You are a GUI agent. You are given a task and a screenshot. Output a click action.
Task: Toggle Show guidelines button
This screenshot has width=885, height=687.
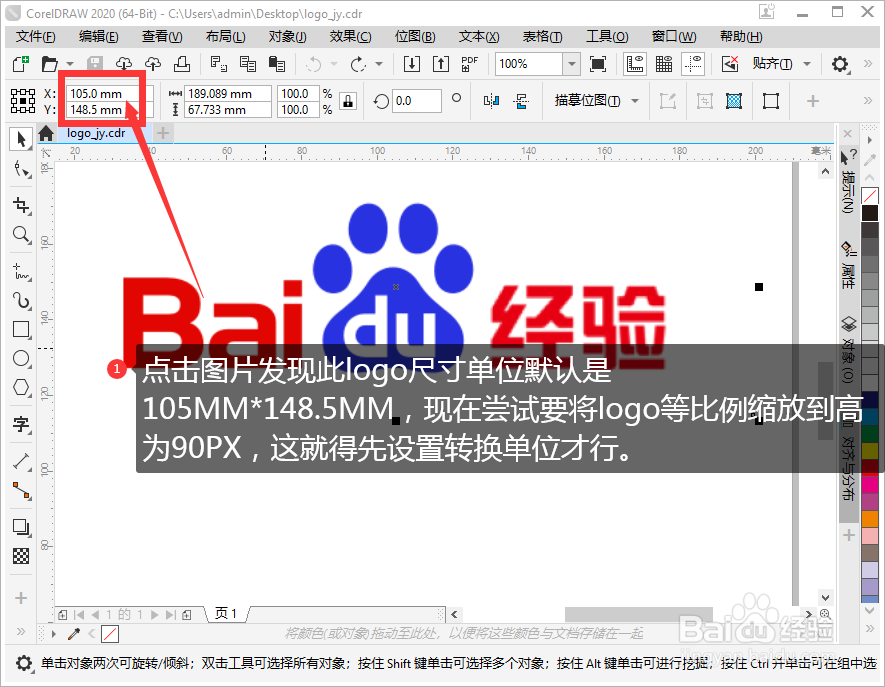[693, 64]
